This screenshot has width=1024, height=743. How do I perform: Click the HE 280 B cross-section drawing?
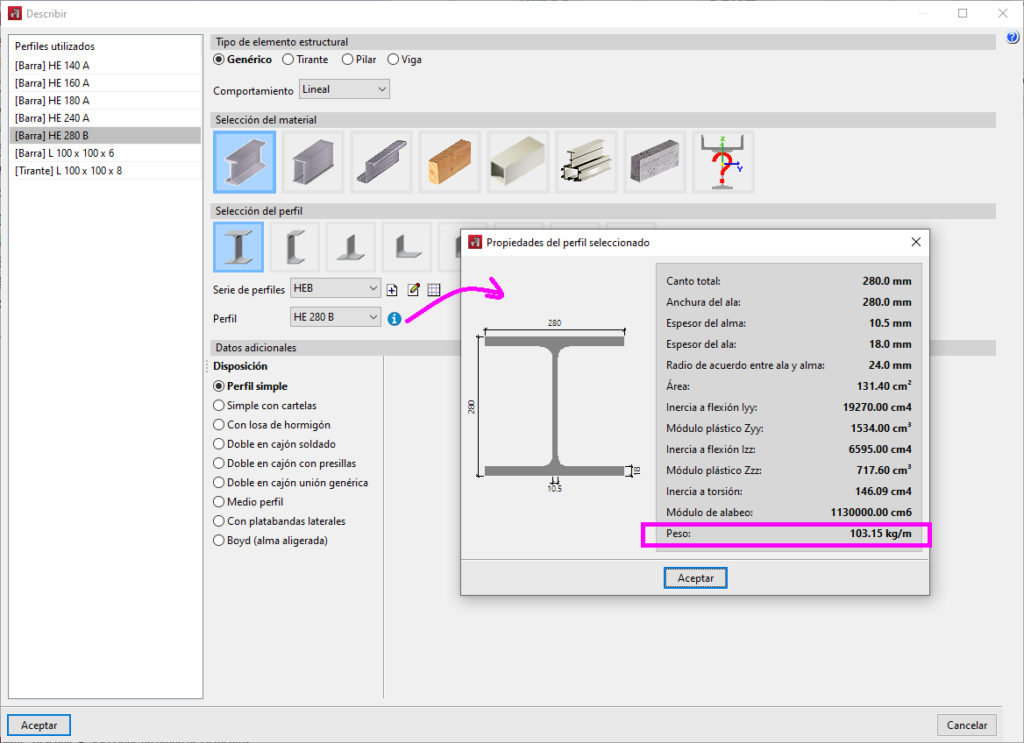[555, 406]
